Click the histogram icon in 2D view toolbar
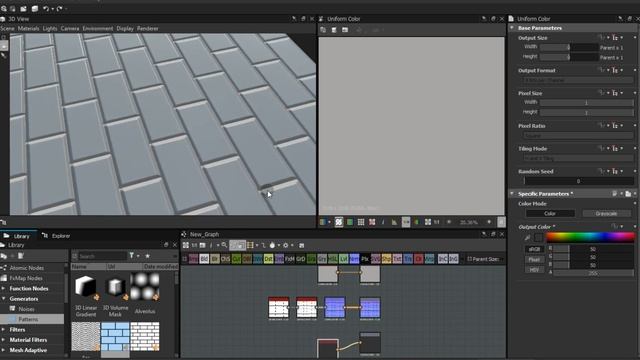 click(x=394, y=222)
